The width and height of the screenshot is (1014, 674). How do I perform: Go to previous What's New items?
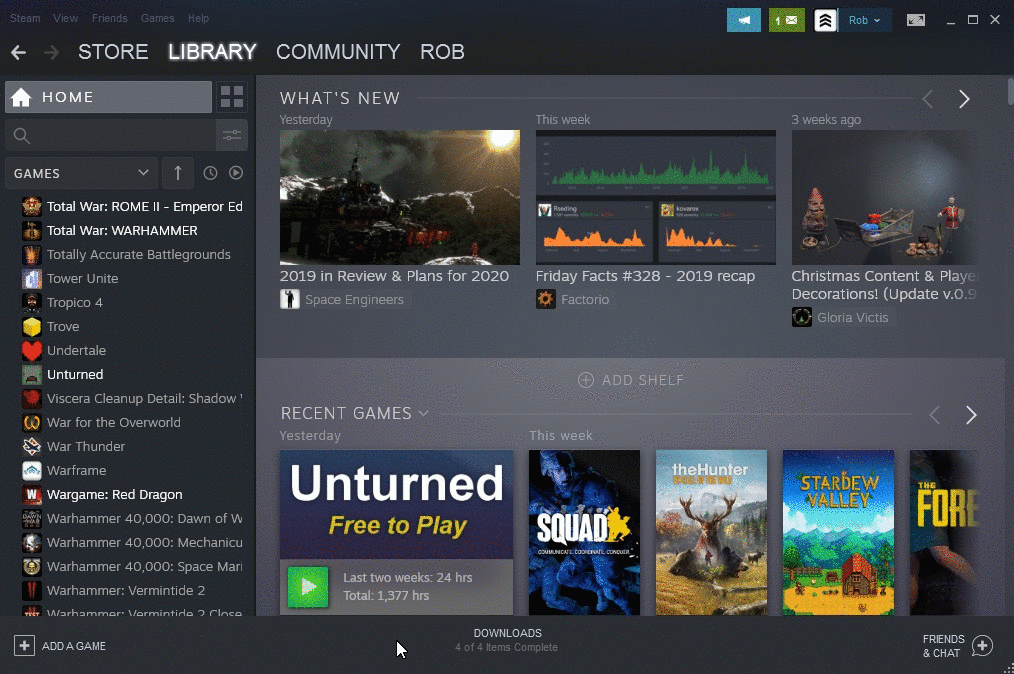tap(927, 99)
